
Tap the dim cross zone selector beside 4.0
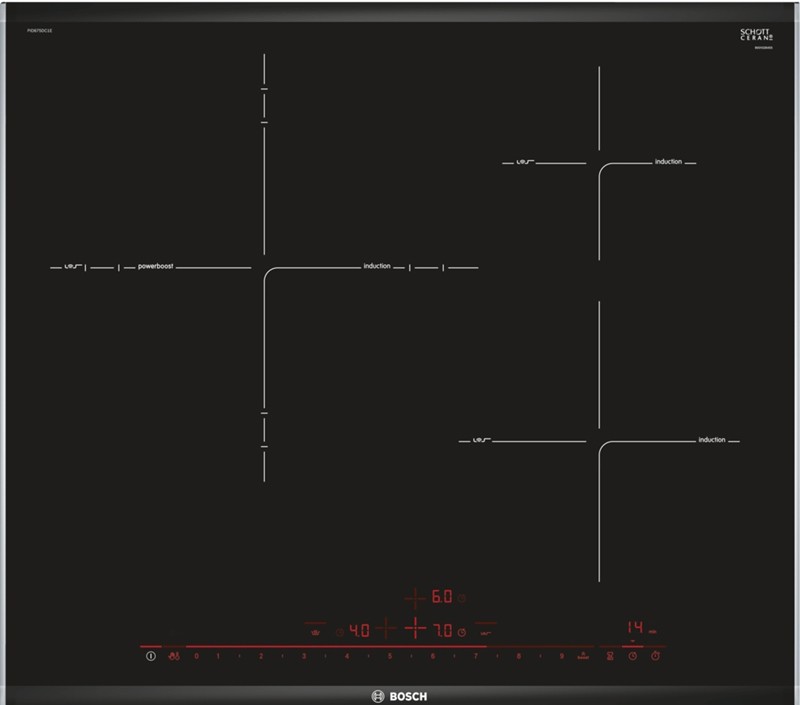click(386, 630)
